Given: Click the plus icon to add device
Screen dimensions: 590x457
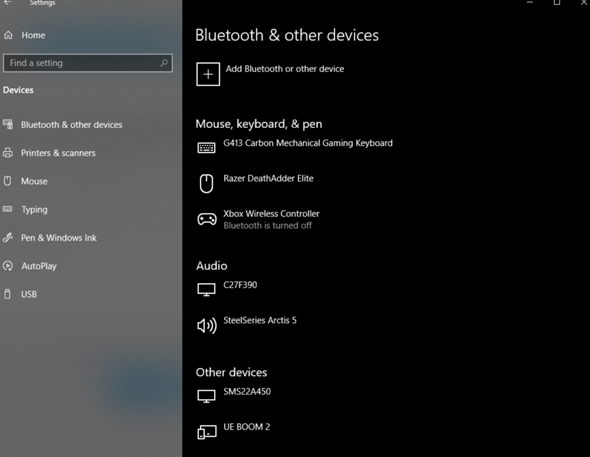Looking at the screenshot, I should (208, 74).
